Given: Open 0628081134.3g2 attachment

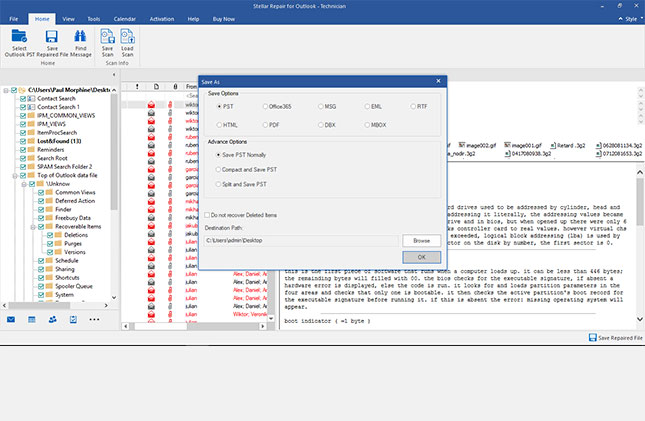Looking at the screenshot, I should [x=619, y=145].
